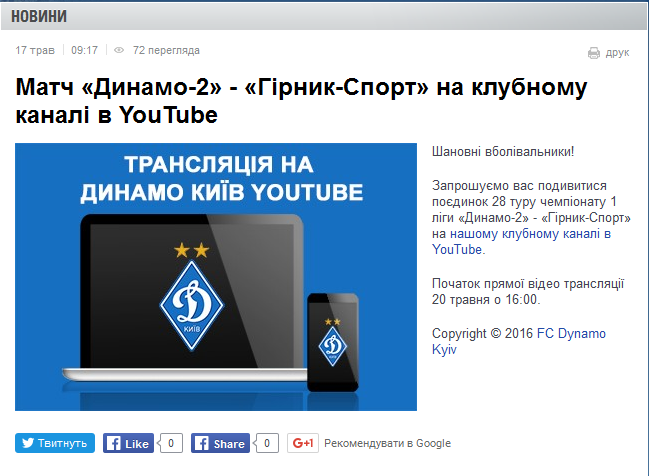Click the Twitter bird icon
The height and width of the screenshot is (476, 649).
tap(28, 443)
